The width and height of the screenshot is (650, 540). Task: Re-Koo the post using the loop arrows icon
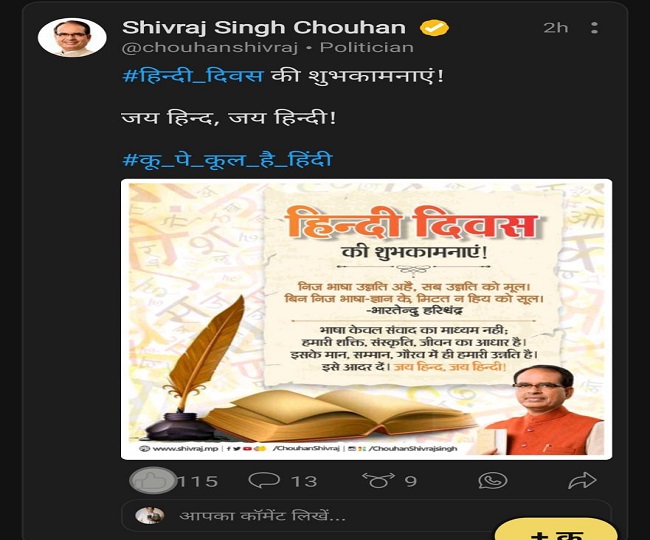(378, 480)
